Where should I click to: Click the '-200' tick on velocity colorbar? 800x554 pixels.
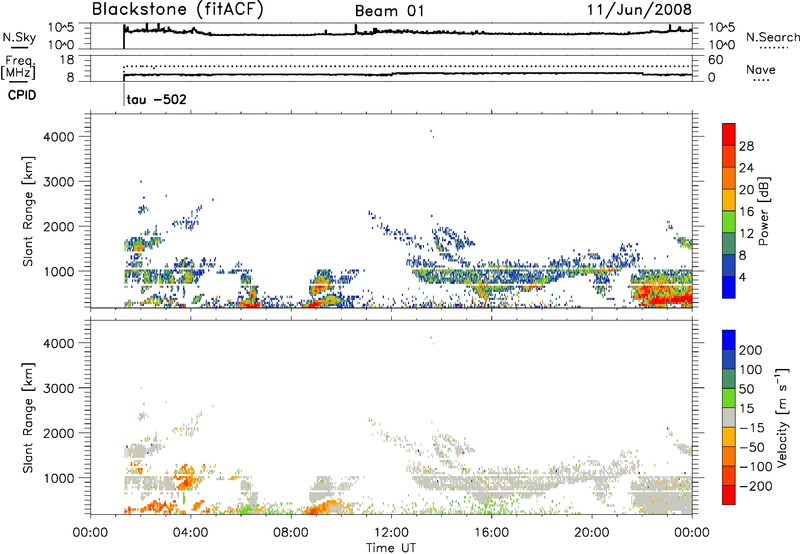756,486
